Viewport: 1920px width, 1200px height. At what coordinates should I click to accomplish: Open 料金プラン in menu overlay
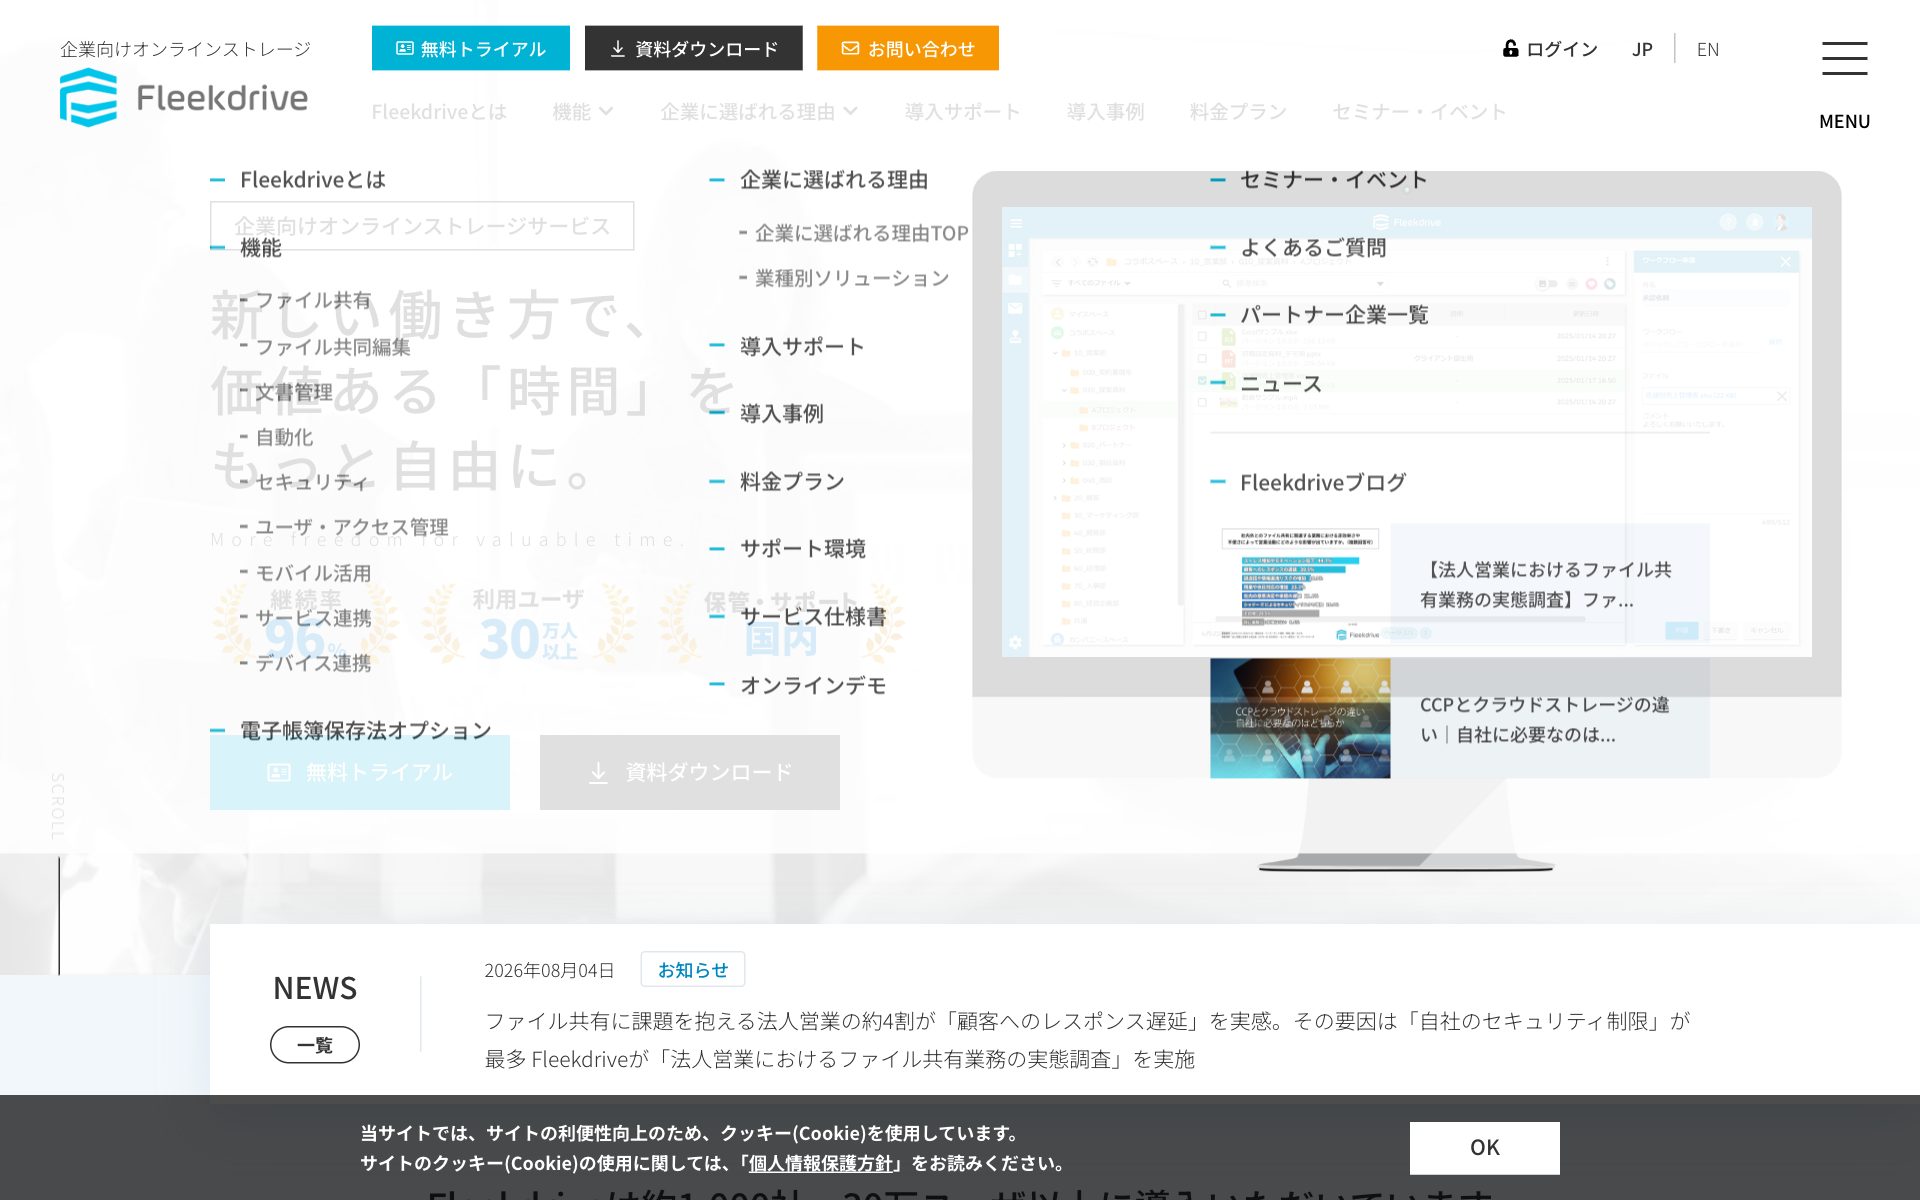click(792, 482)
